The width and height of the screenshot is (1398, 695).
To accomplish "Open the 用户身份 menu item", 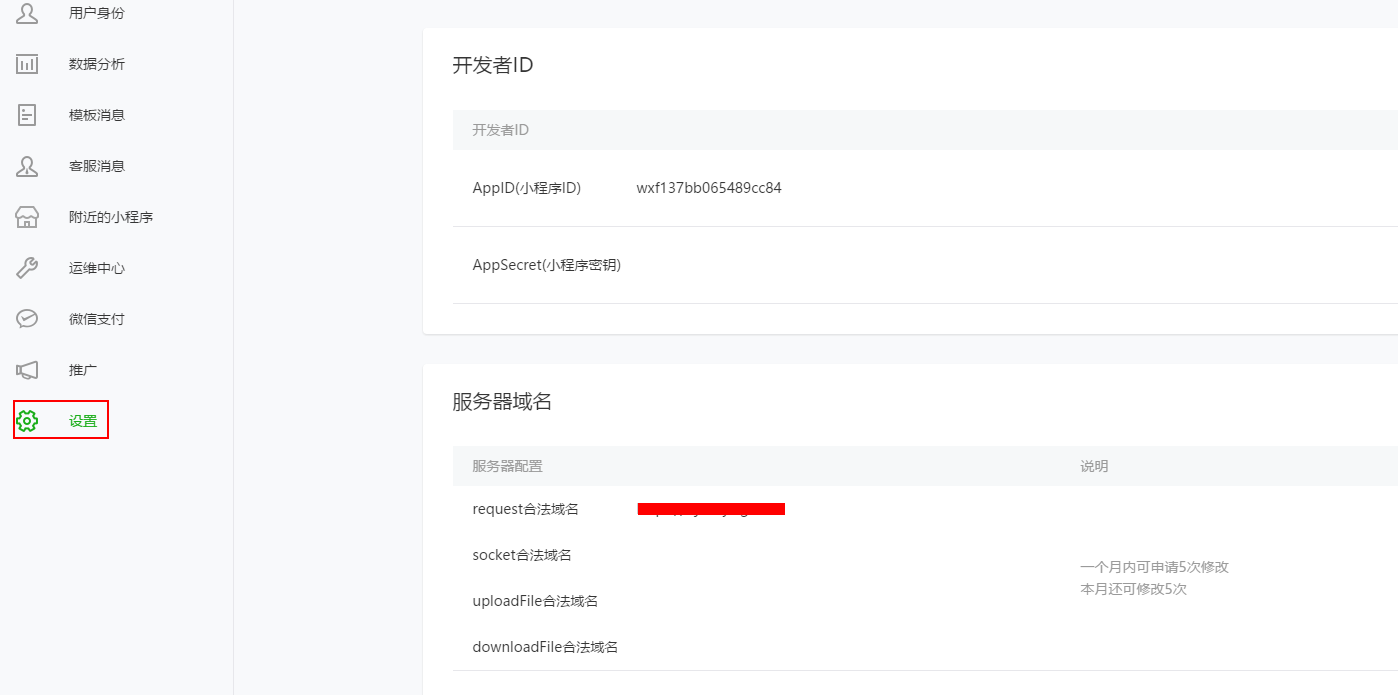I will pos(97,13).
